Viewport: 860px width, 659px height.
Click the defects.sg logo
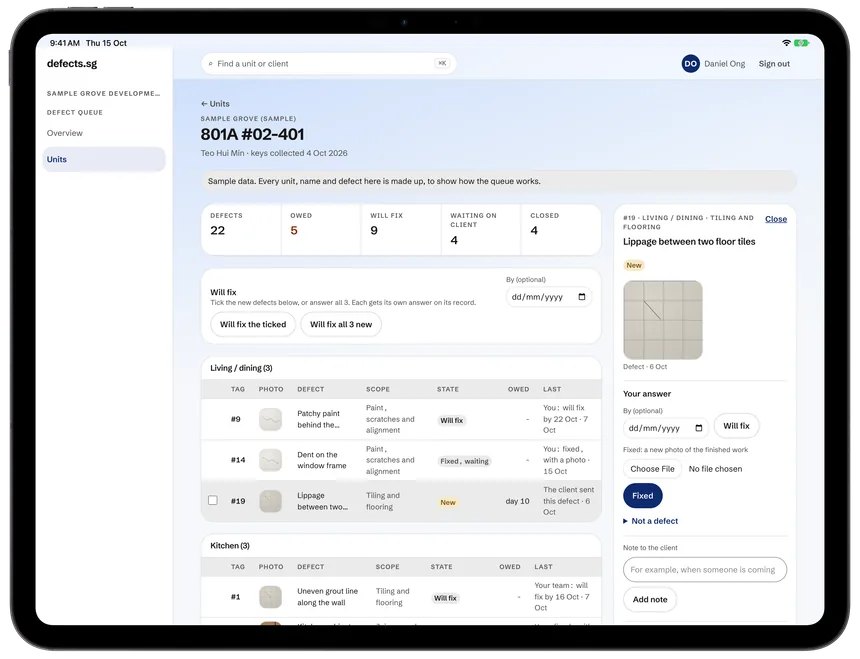(72, 64)
